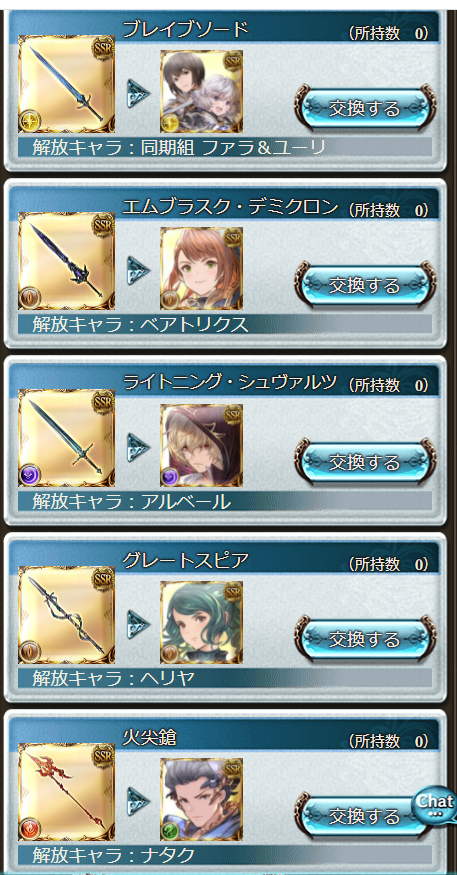Select the エムブラスク・デミクロン weapon icon

click(66, 261)
